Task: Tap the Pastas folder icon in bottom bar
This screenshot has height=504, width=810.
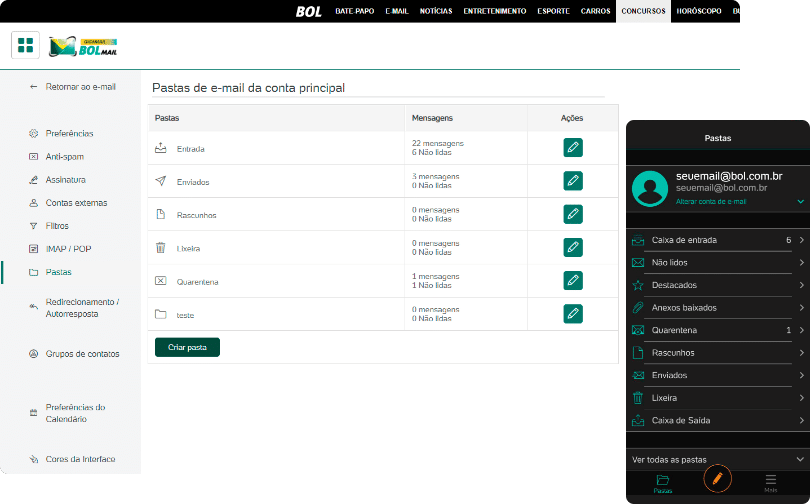Action: (662, 481)
